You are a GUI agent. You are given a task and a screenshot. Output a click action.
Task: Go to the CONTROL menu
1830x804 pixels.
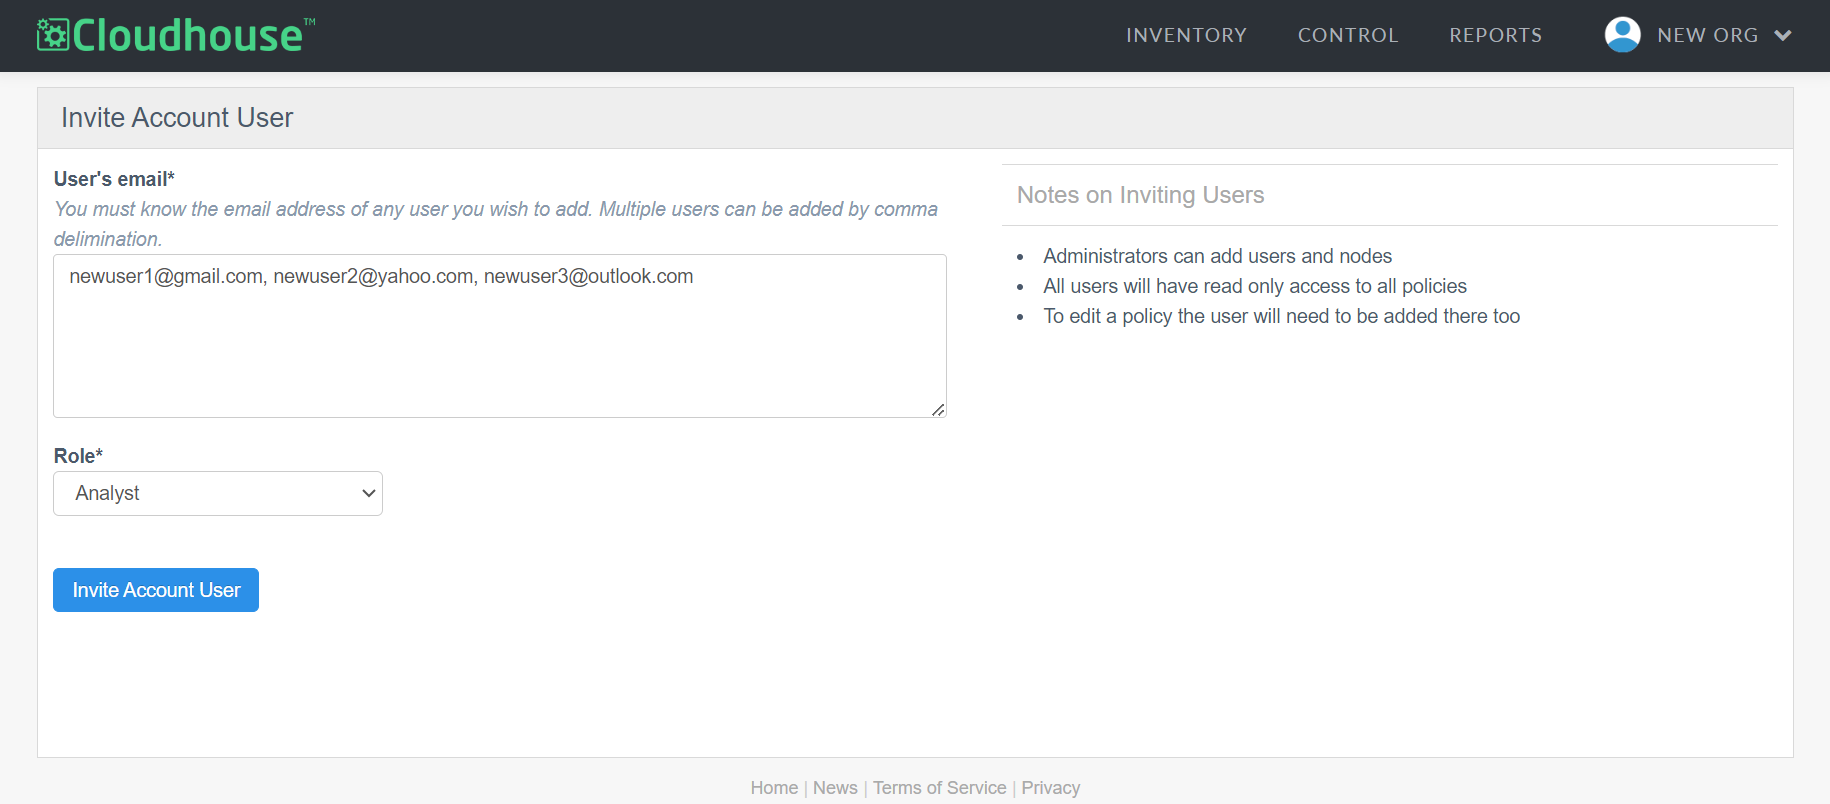pyautogui.click(x=1347, y=36)
